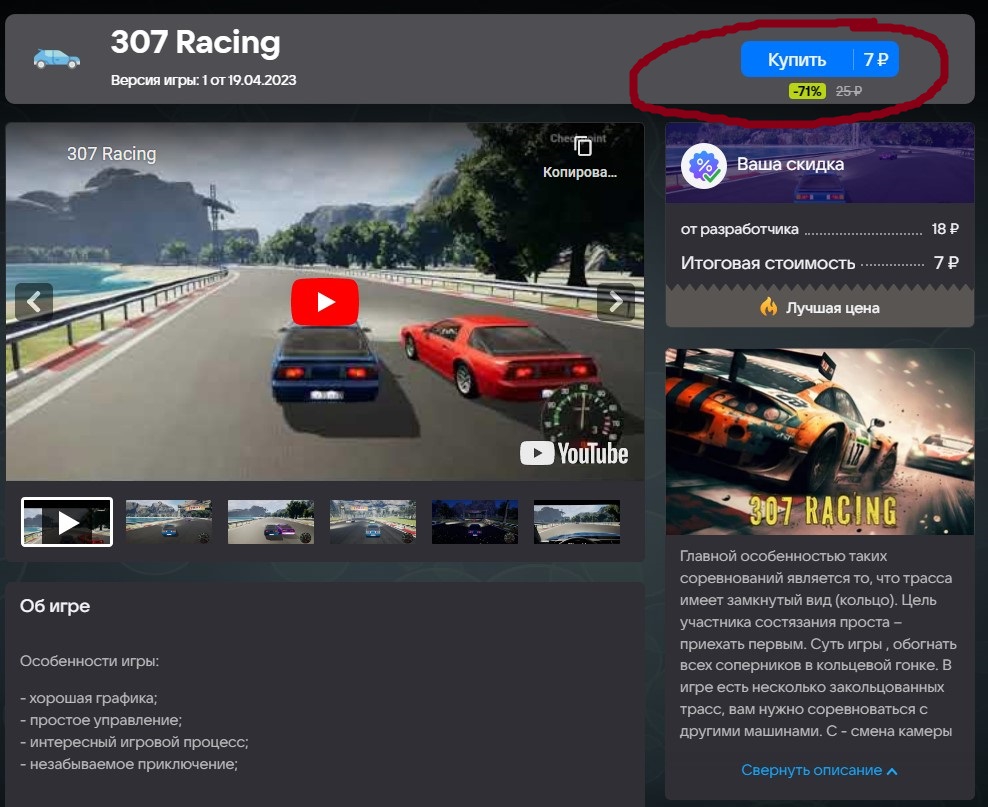Select the video thumbnail with play arrow
This screenshot has height=807, width=988.
[x=67, y=522]
